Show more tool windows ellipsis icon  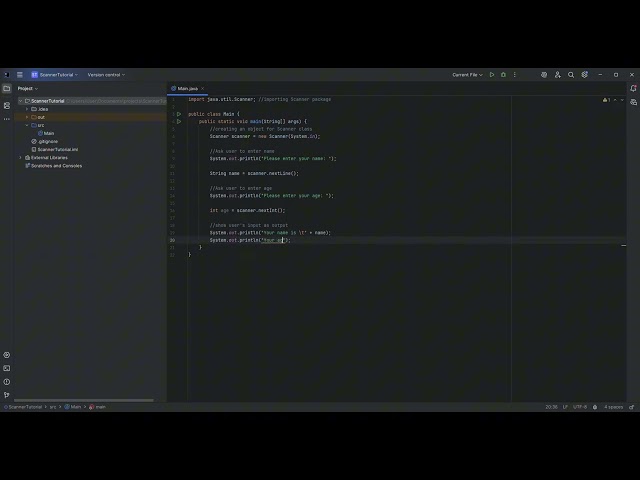[x=7, y=119]
